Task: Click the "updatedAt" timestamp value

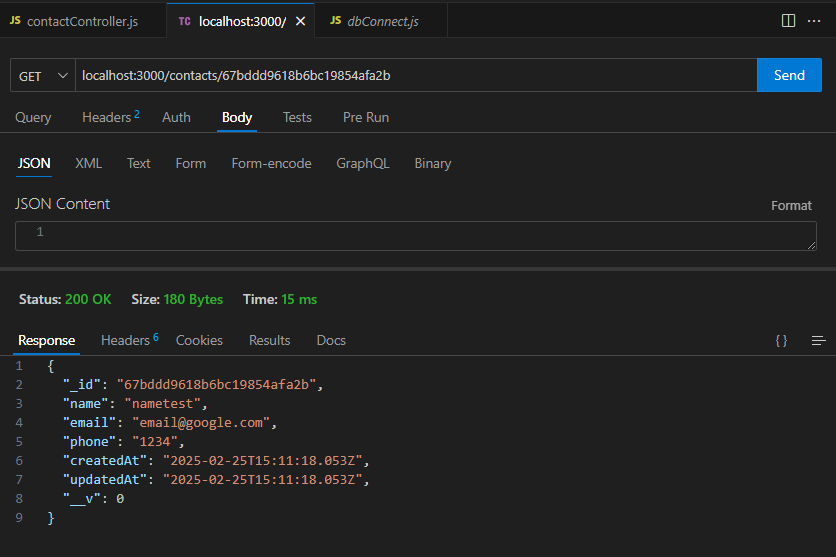Action: coord(263,480)
